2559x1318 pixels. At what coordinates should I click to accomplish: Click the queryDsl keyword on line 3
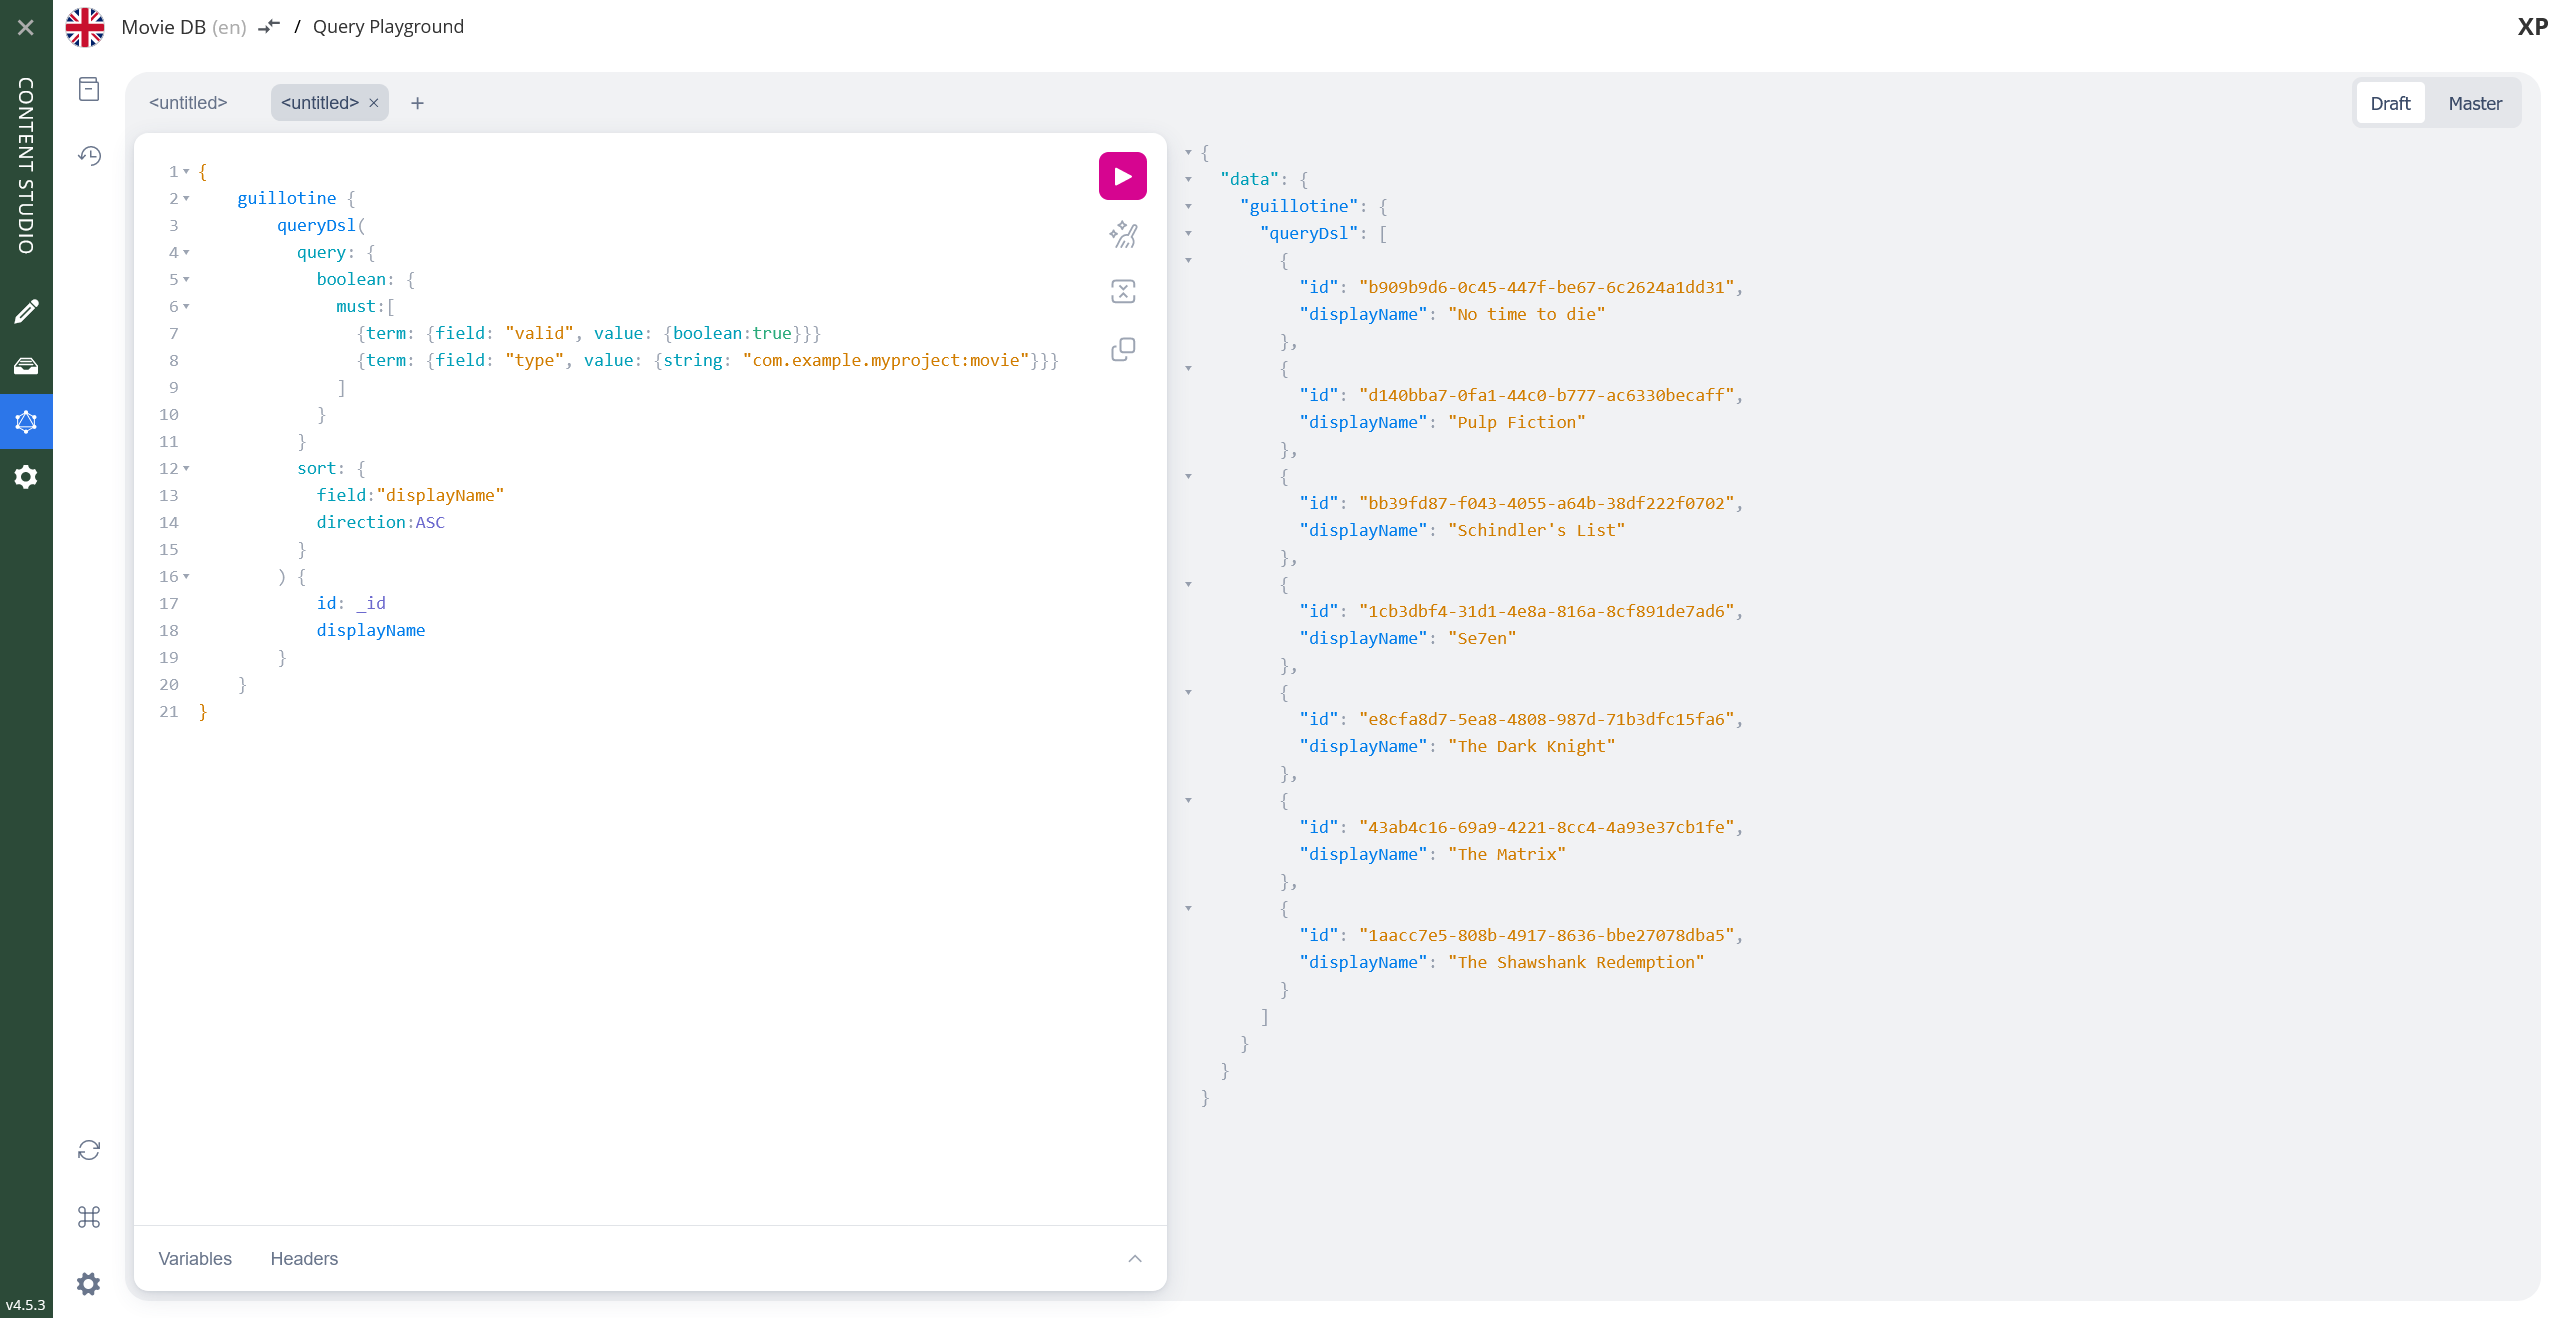pyautogui.click(x=316, y=225)
